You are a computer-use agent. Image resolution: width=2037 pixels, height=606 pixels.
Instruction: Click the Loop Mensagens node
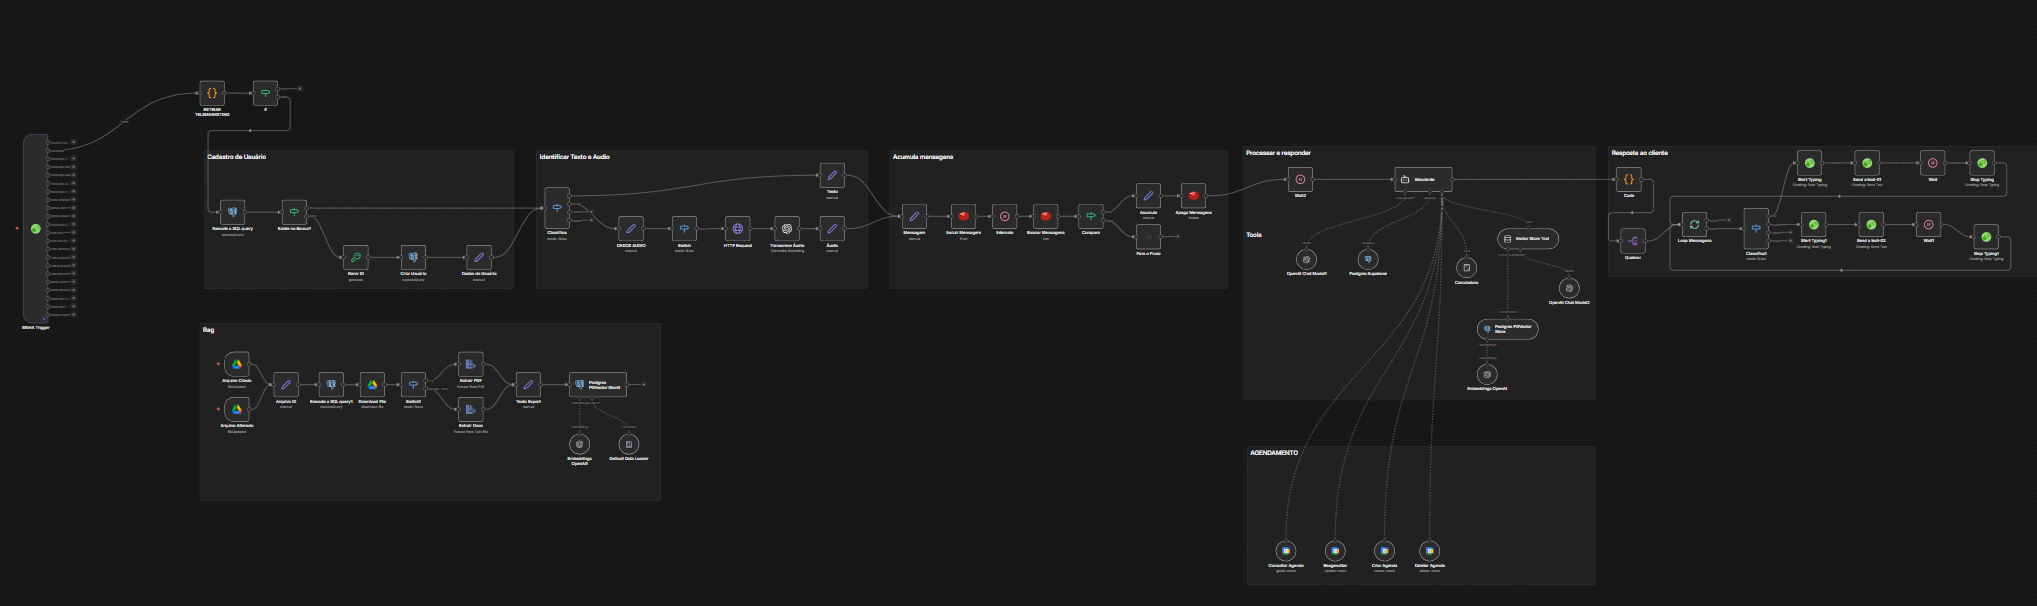click(1694, 224)
